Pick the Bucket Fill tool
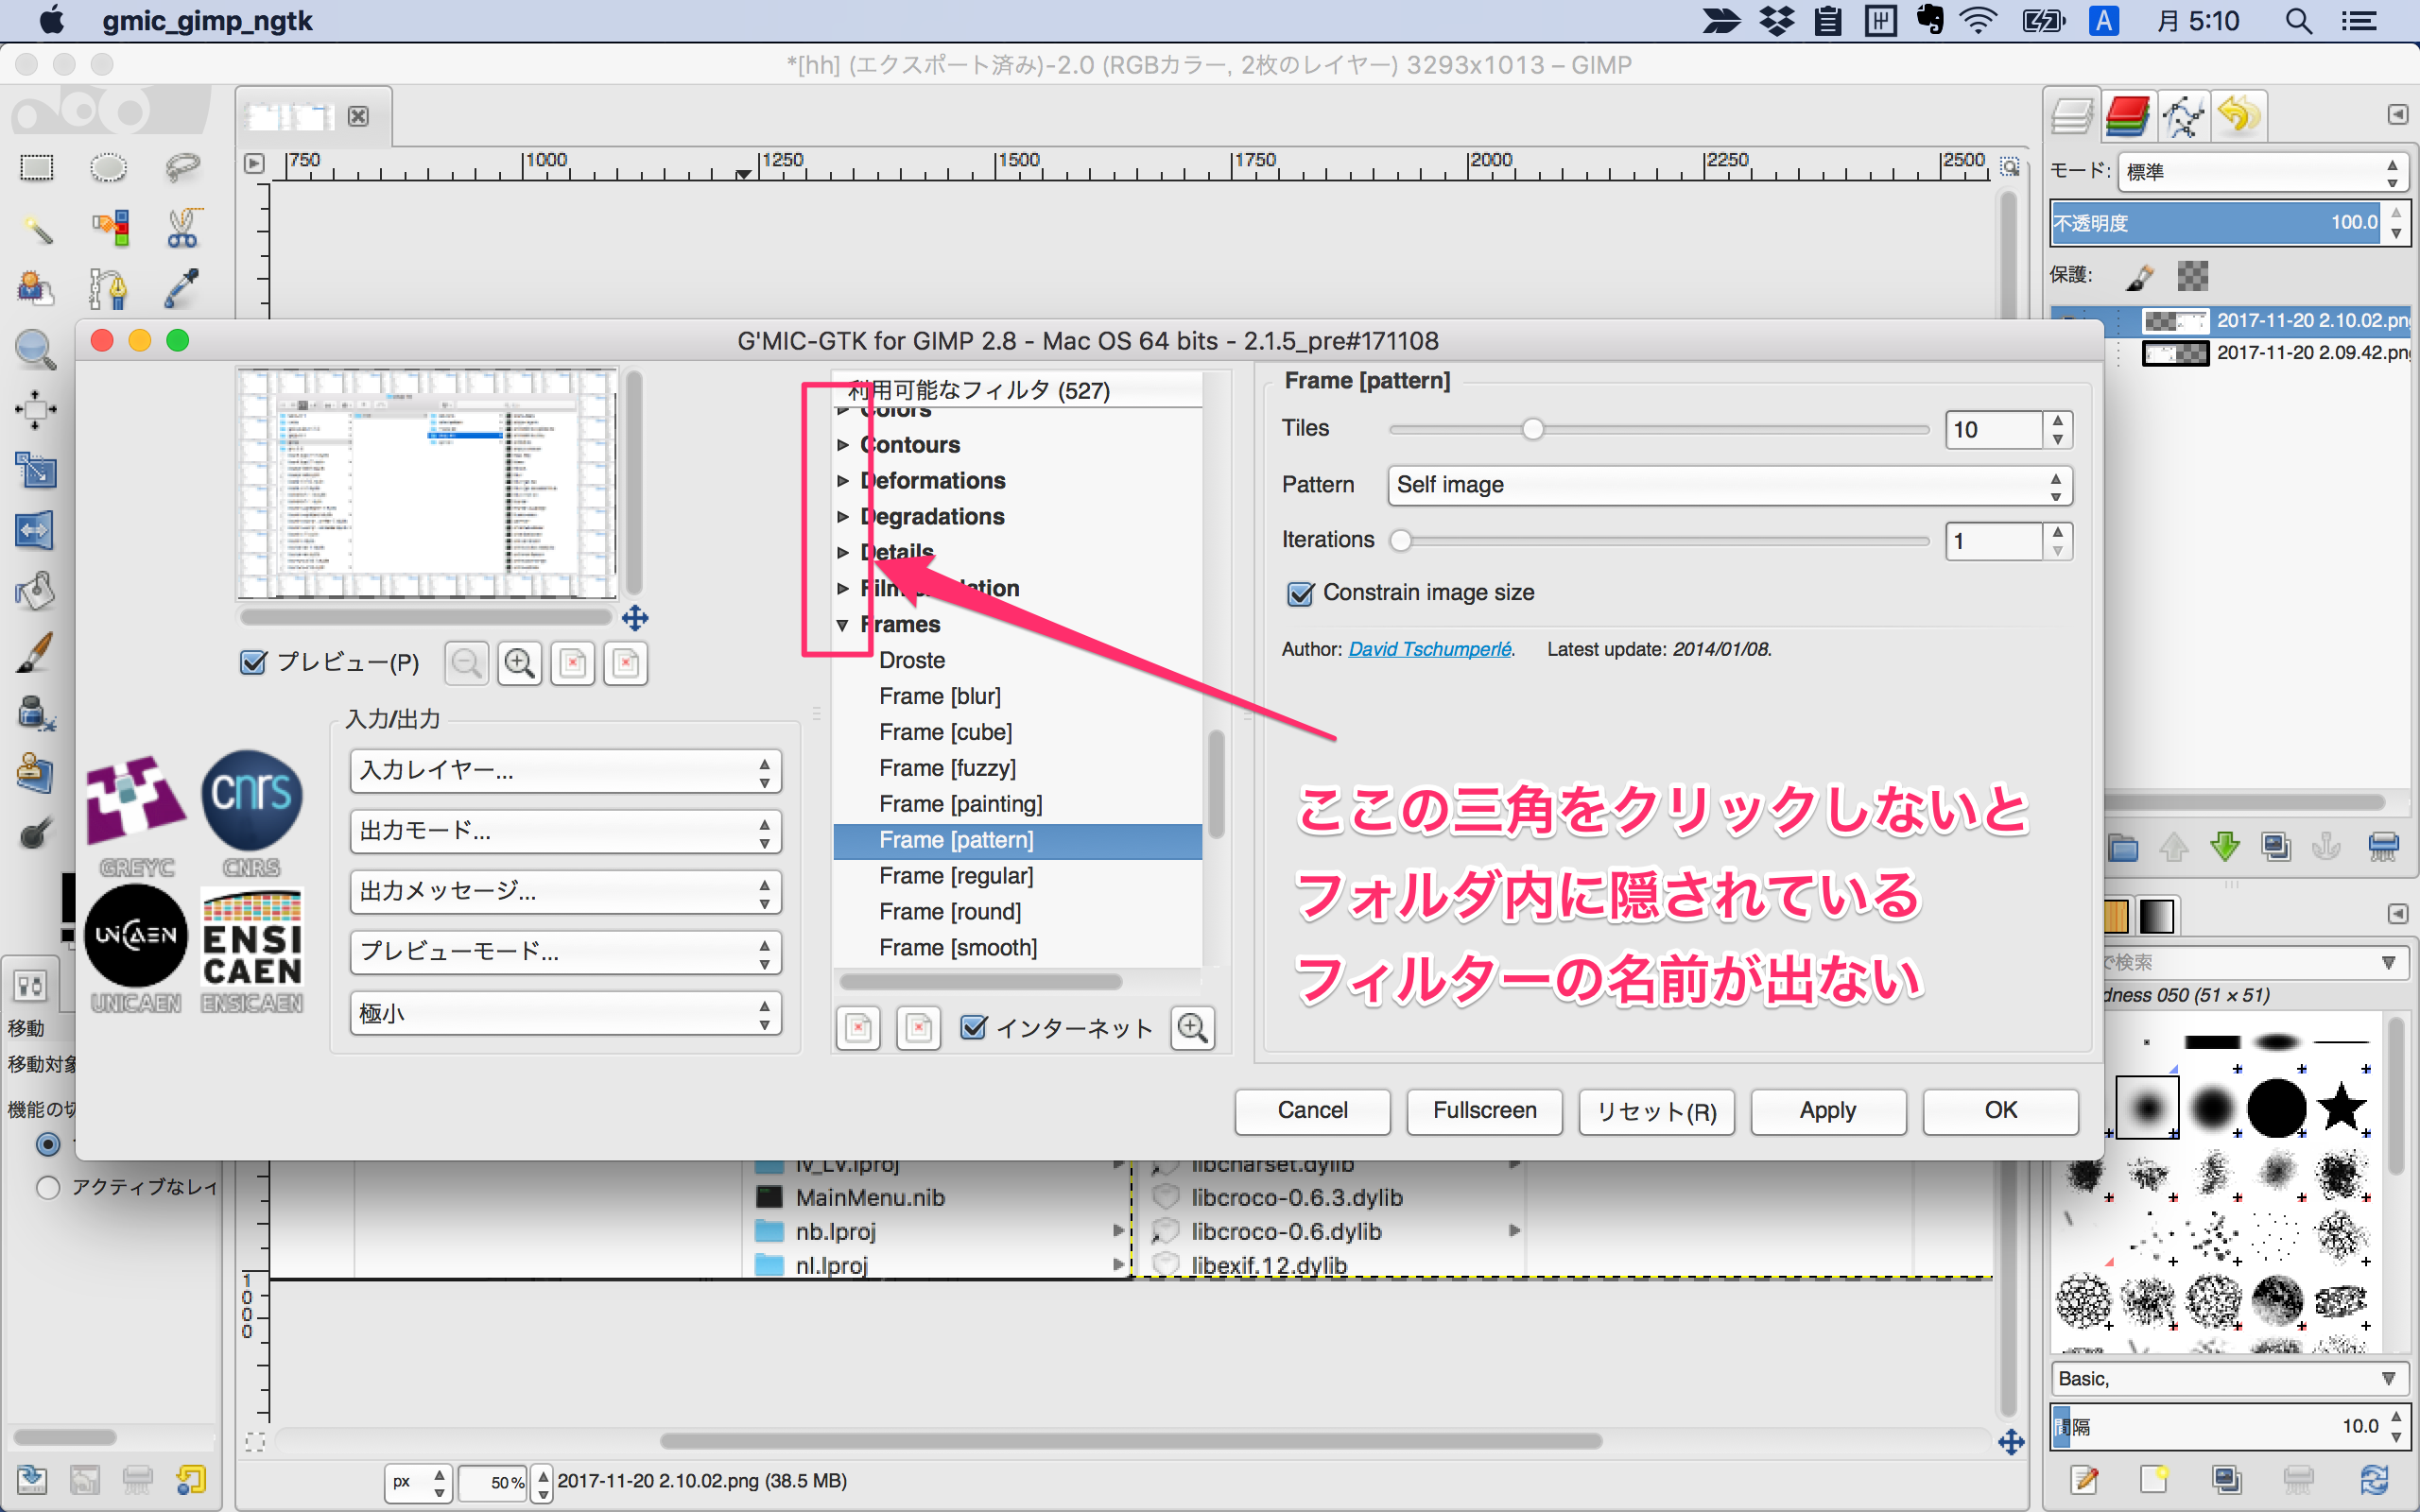 pyautogui.click(x=35, y=591)
